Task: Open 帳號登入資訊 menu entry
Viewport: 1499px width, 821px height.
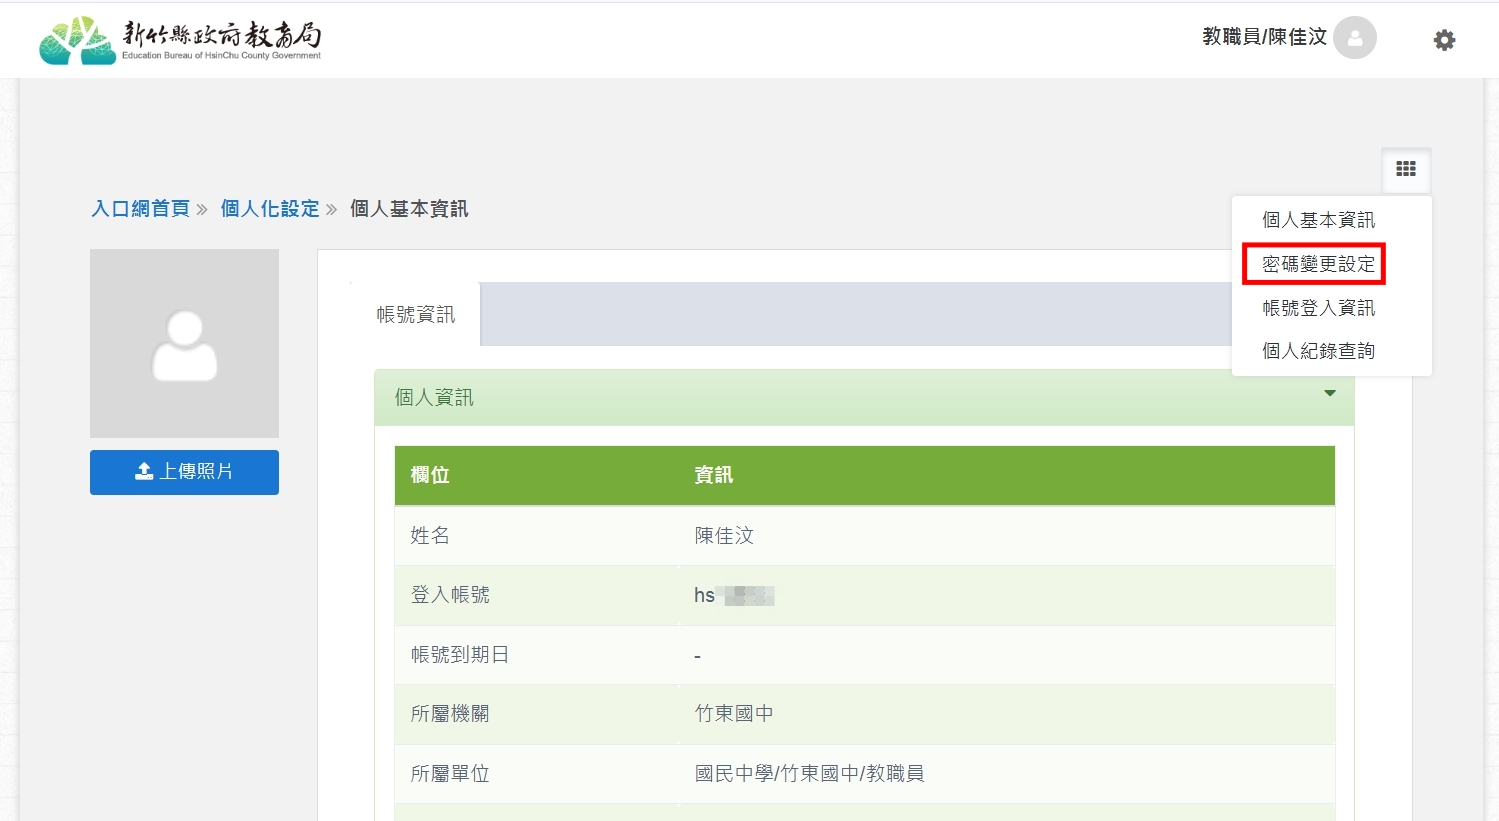Action: click(1318, 308)
